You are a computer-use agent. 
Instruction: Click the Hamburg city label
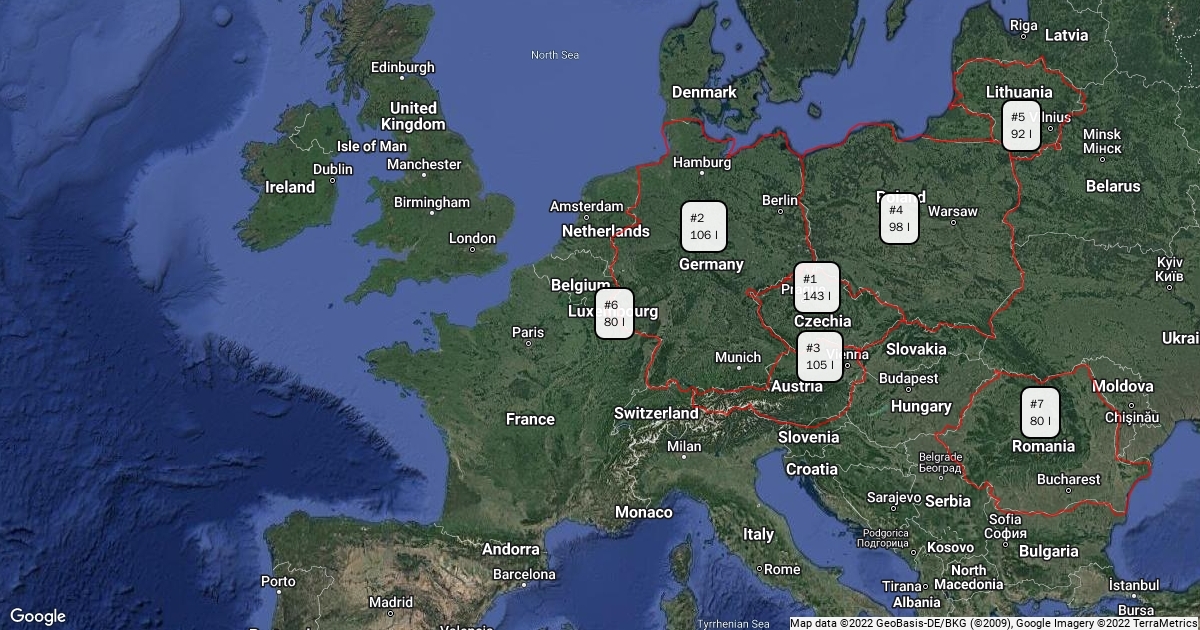(x=702, y=162)
